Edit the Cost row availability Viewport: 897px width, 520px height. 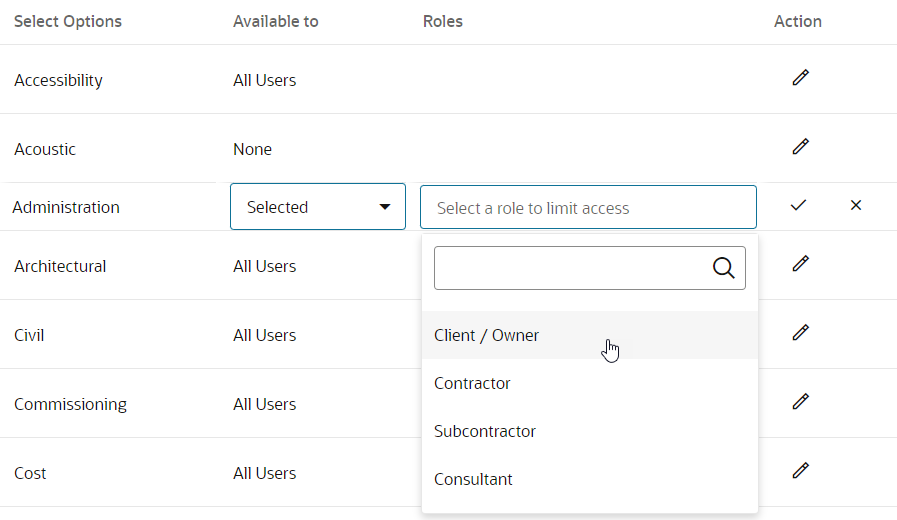(x=800, y=470)
